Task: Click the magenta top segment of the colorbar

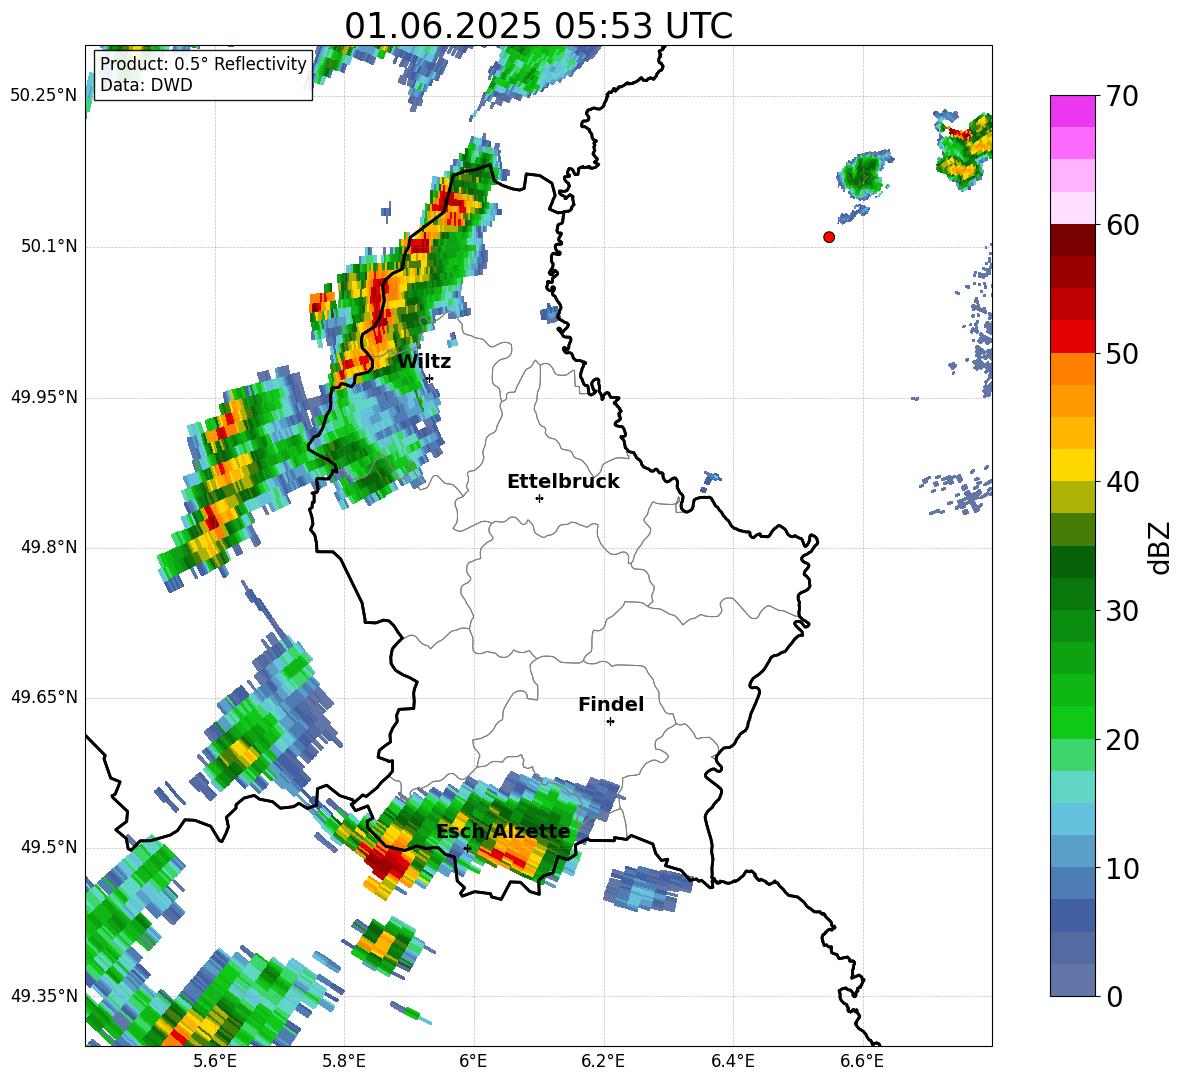Action: pyautogui.click(x=1072, y=111)
